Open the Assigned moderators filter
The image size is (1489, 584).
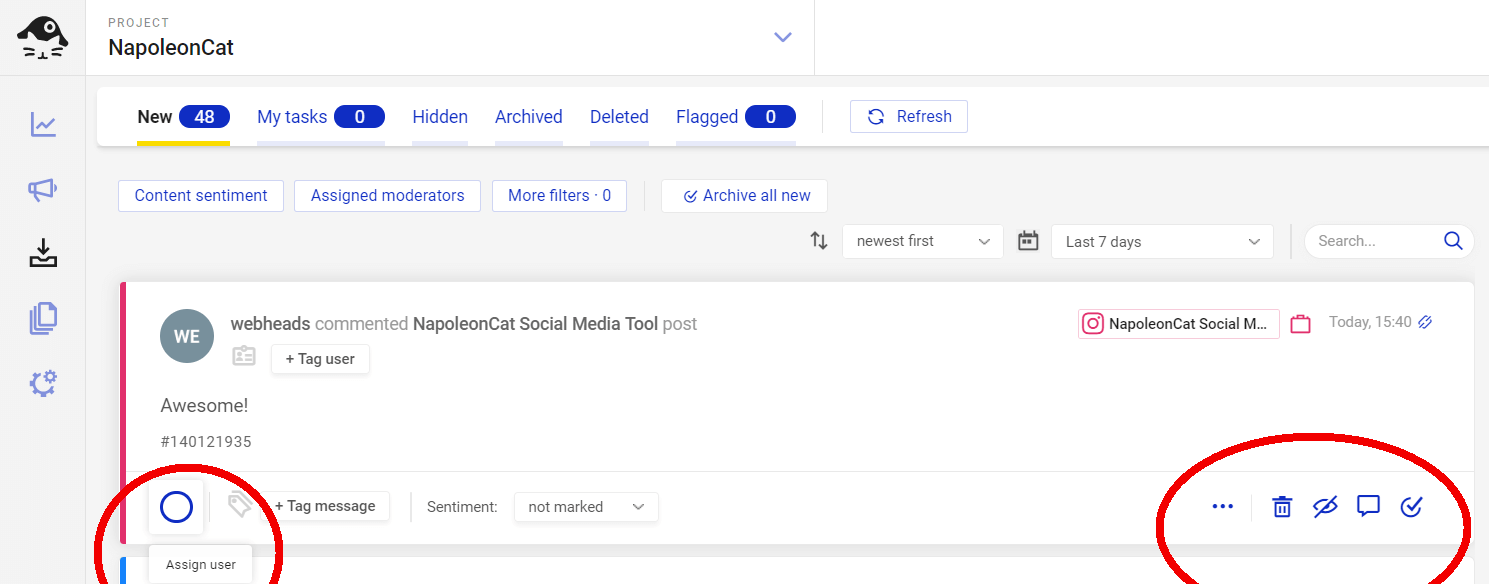coord(387,195)
